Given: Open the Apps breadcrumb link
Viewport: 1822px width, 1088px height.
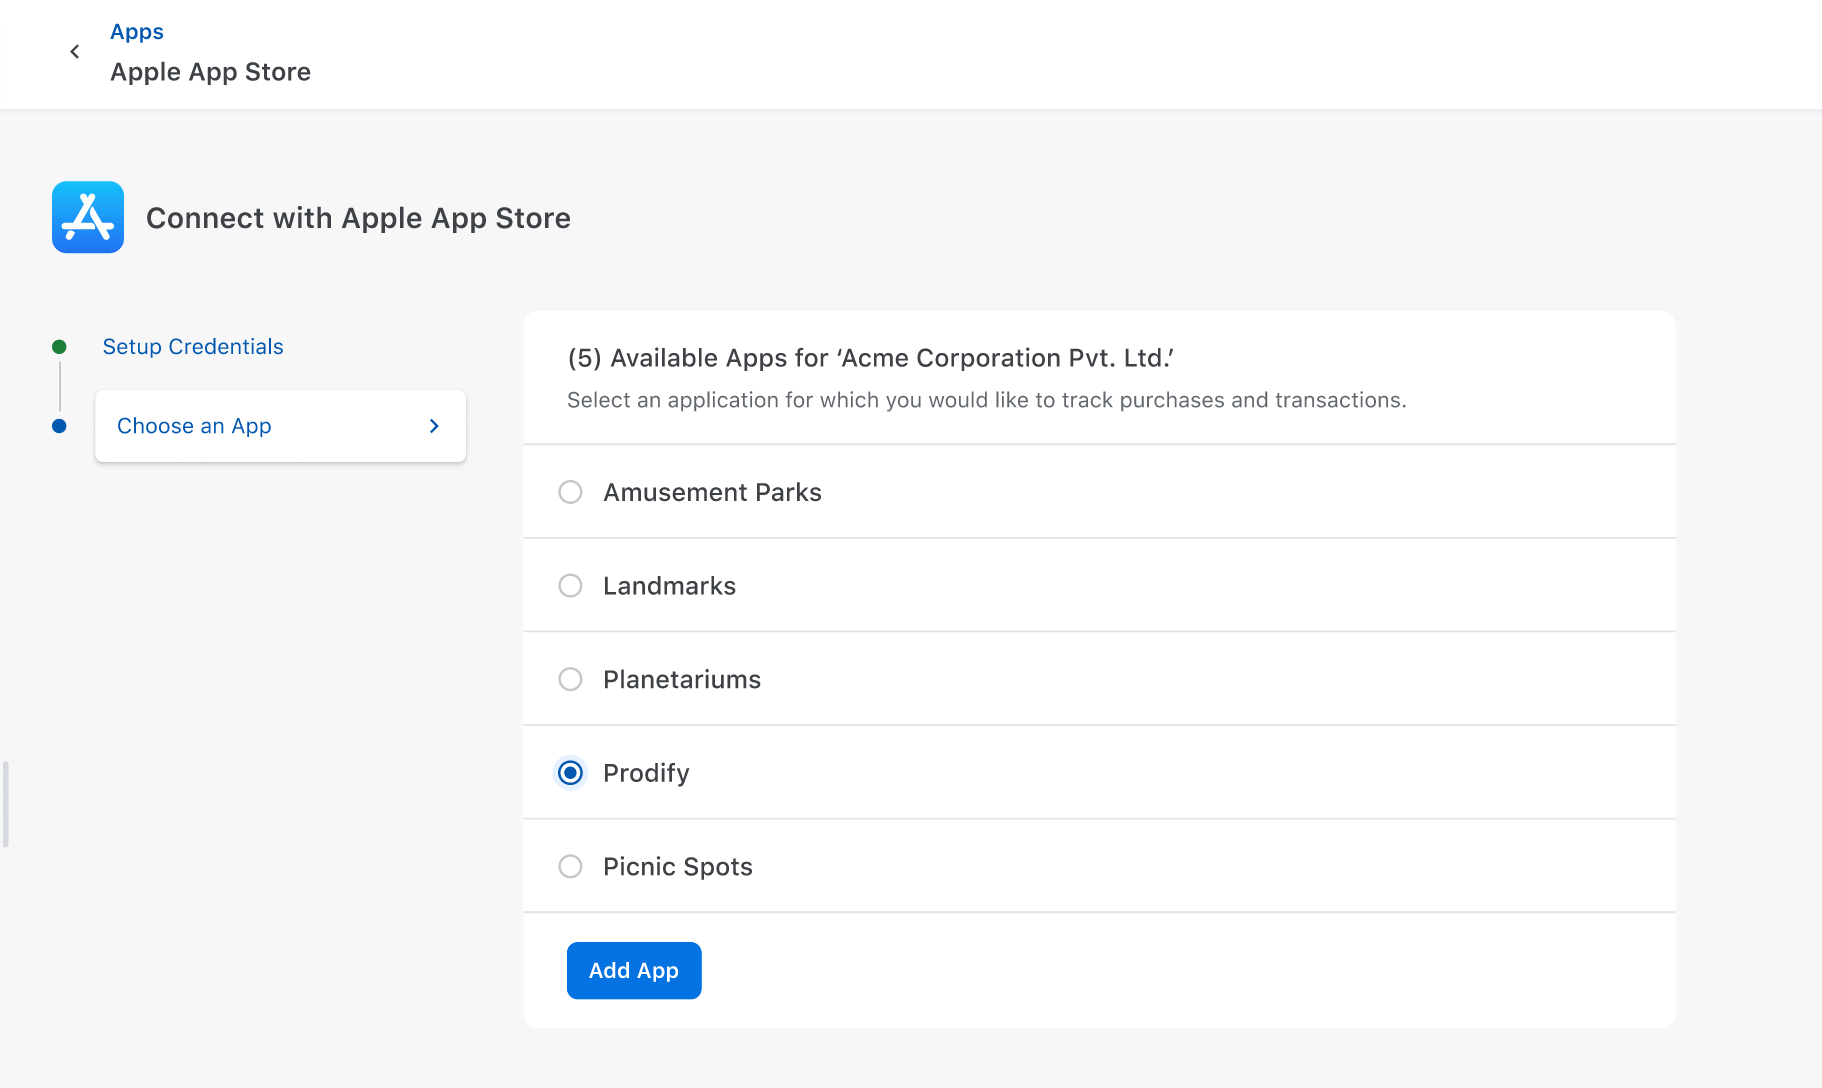Looking at the screenshot, I should click(137, 32).
